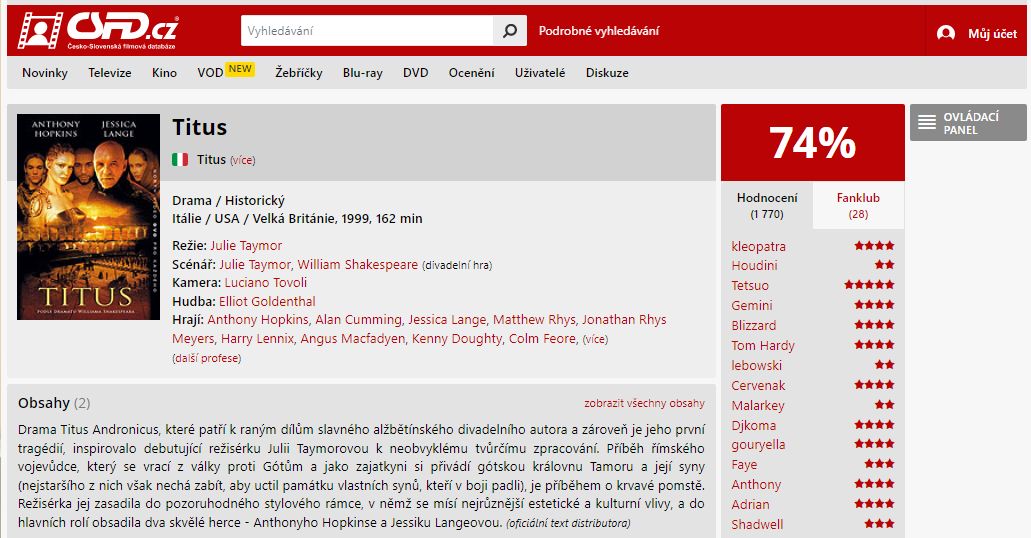
Task: Open director Julie Taymor's page
Action: (x=246, y=245)
